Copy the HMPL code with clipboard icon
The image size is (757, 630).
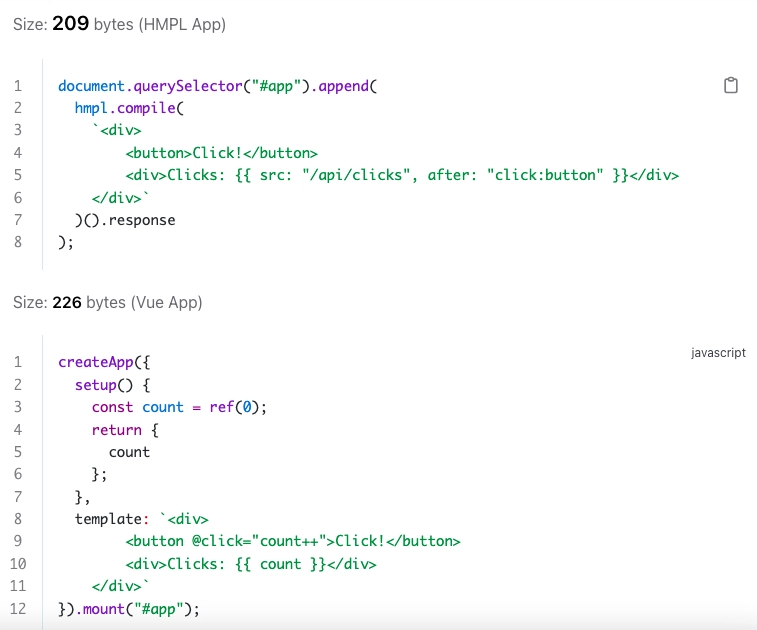730,85
